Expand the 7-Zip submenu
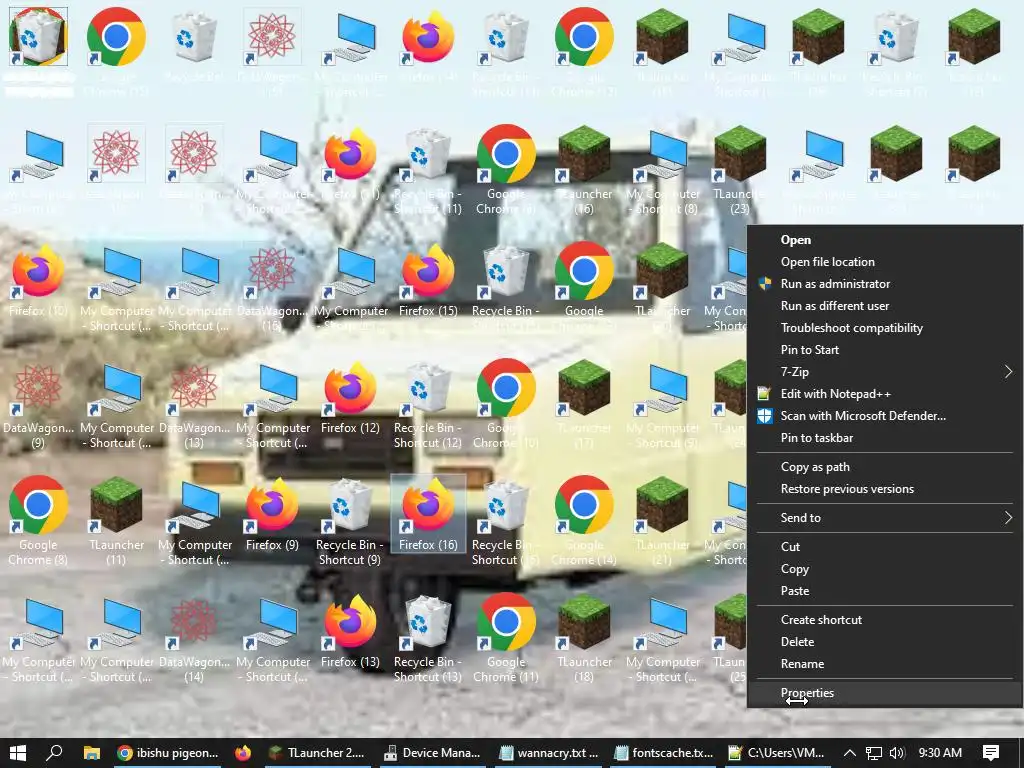 click(885, 372)
